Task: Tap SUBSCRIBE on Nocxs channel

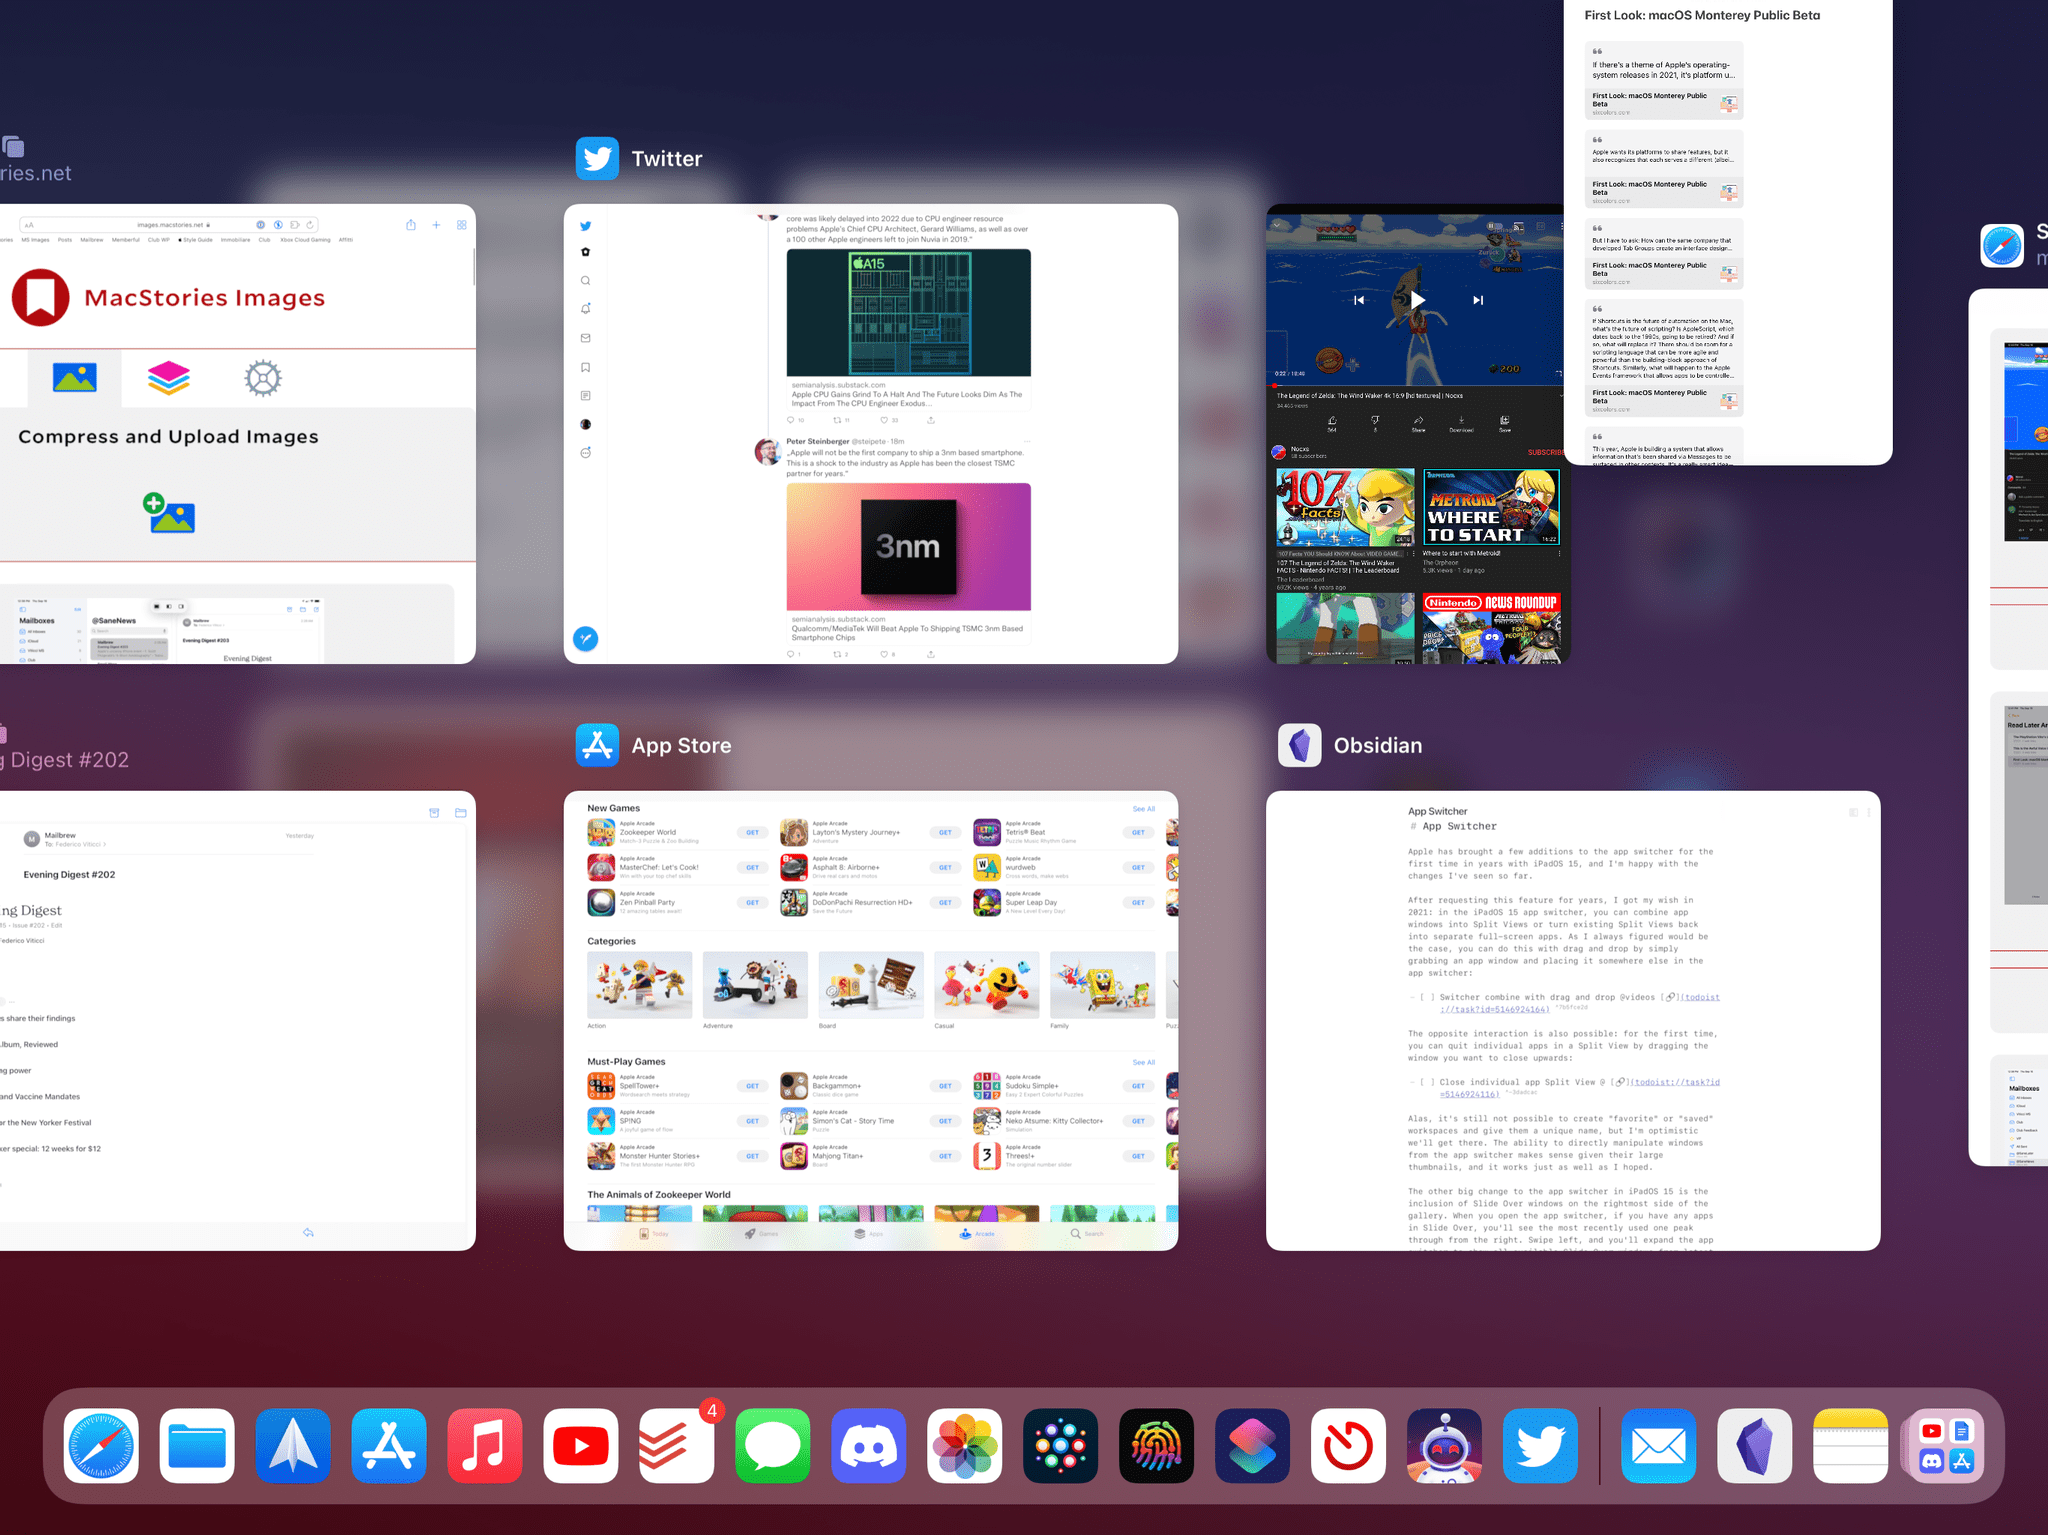Action: [1545, 453]
